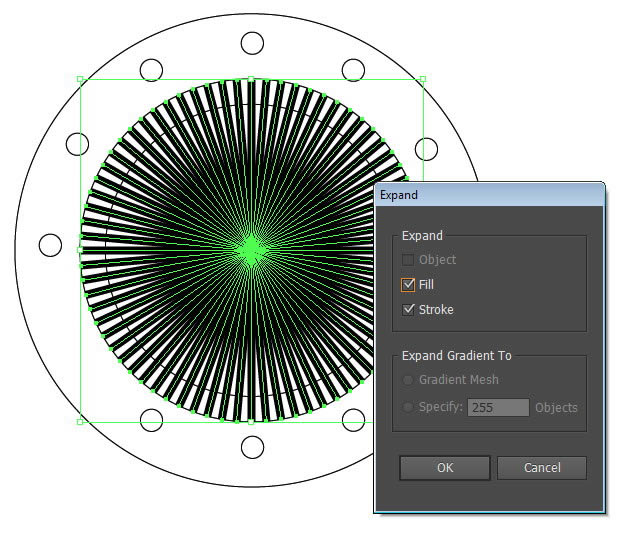
Task: Click the "Expand Gradient To" group heading
Action: click(456, 355)
